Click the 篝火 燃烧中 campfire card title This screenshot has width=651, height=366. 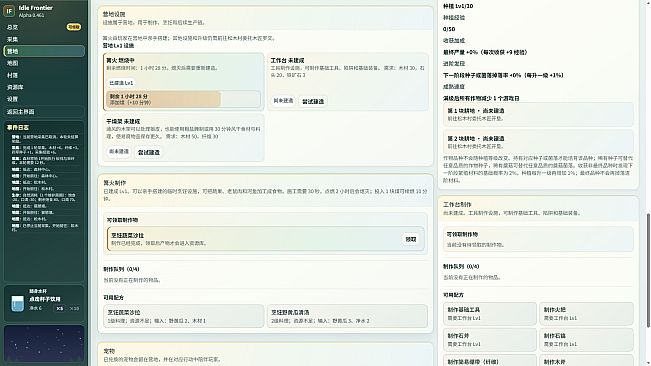[120, 61]
